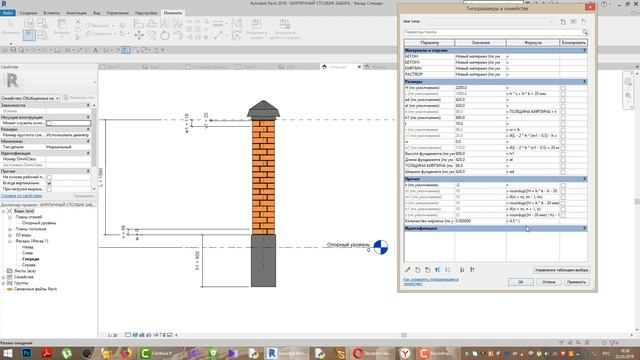Click the Text 'A' icon in quick access toolbar

(x=95, y=50)
